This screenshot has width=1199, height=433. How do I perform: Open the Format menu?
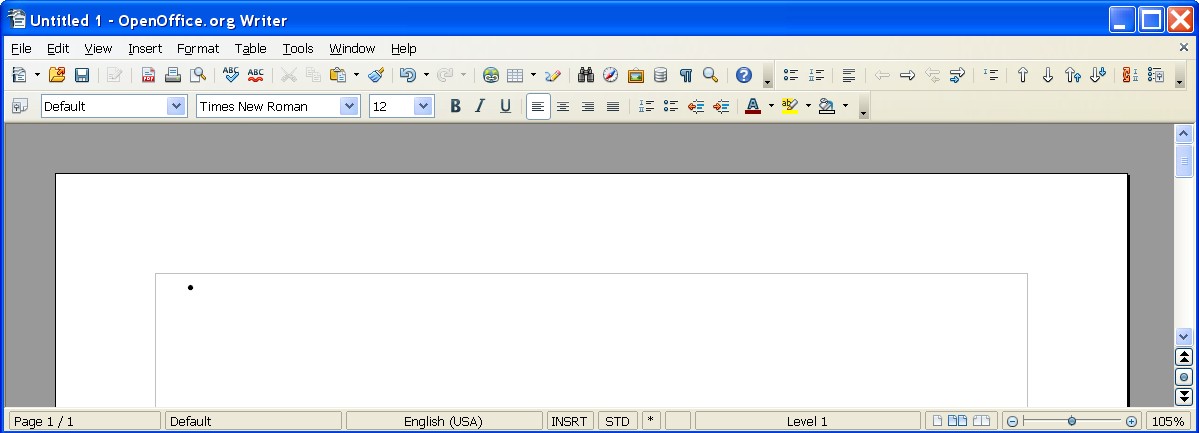pyautogui.click(x=198, y=48)
